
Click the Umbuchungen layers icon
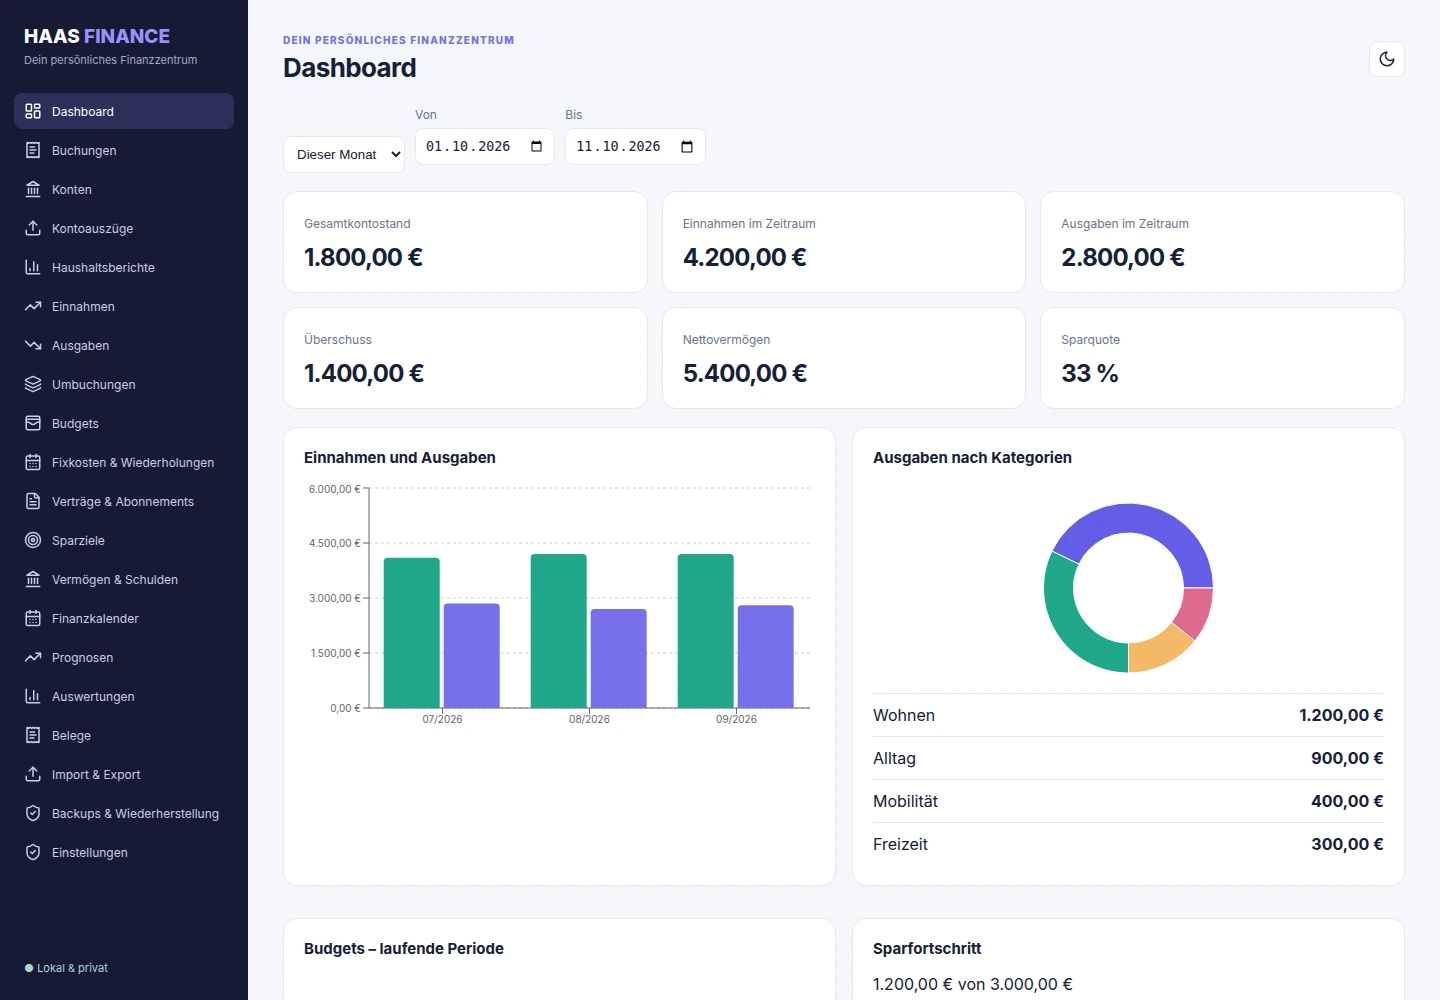click(x=33, y=384)
